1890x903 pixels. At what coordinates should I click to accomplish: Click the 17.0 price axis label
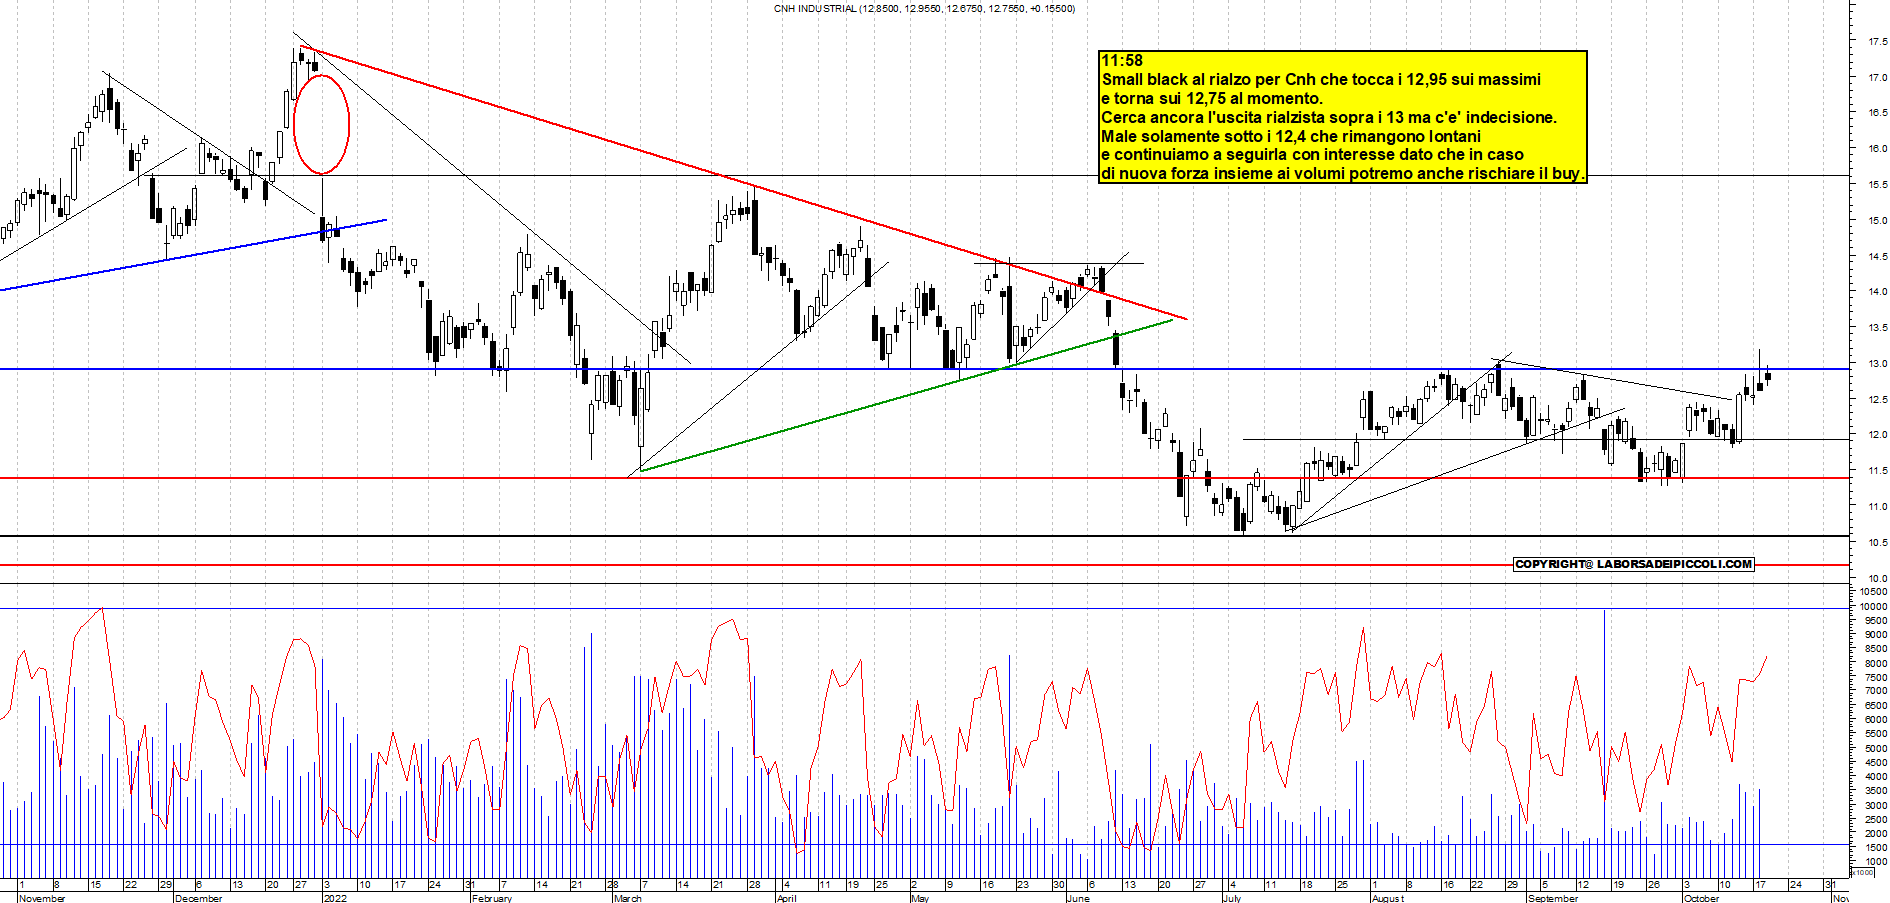pos(1877,78)
